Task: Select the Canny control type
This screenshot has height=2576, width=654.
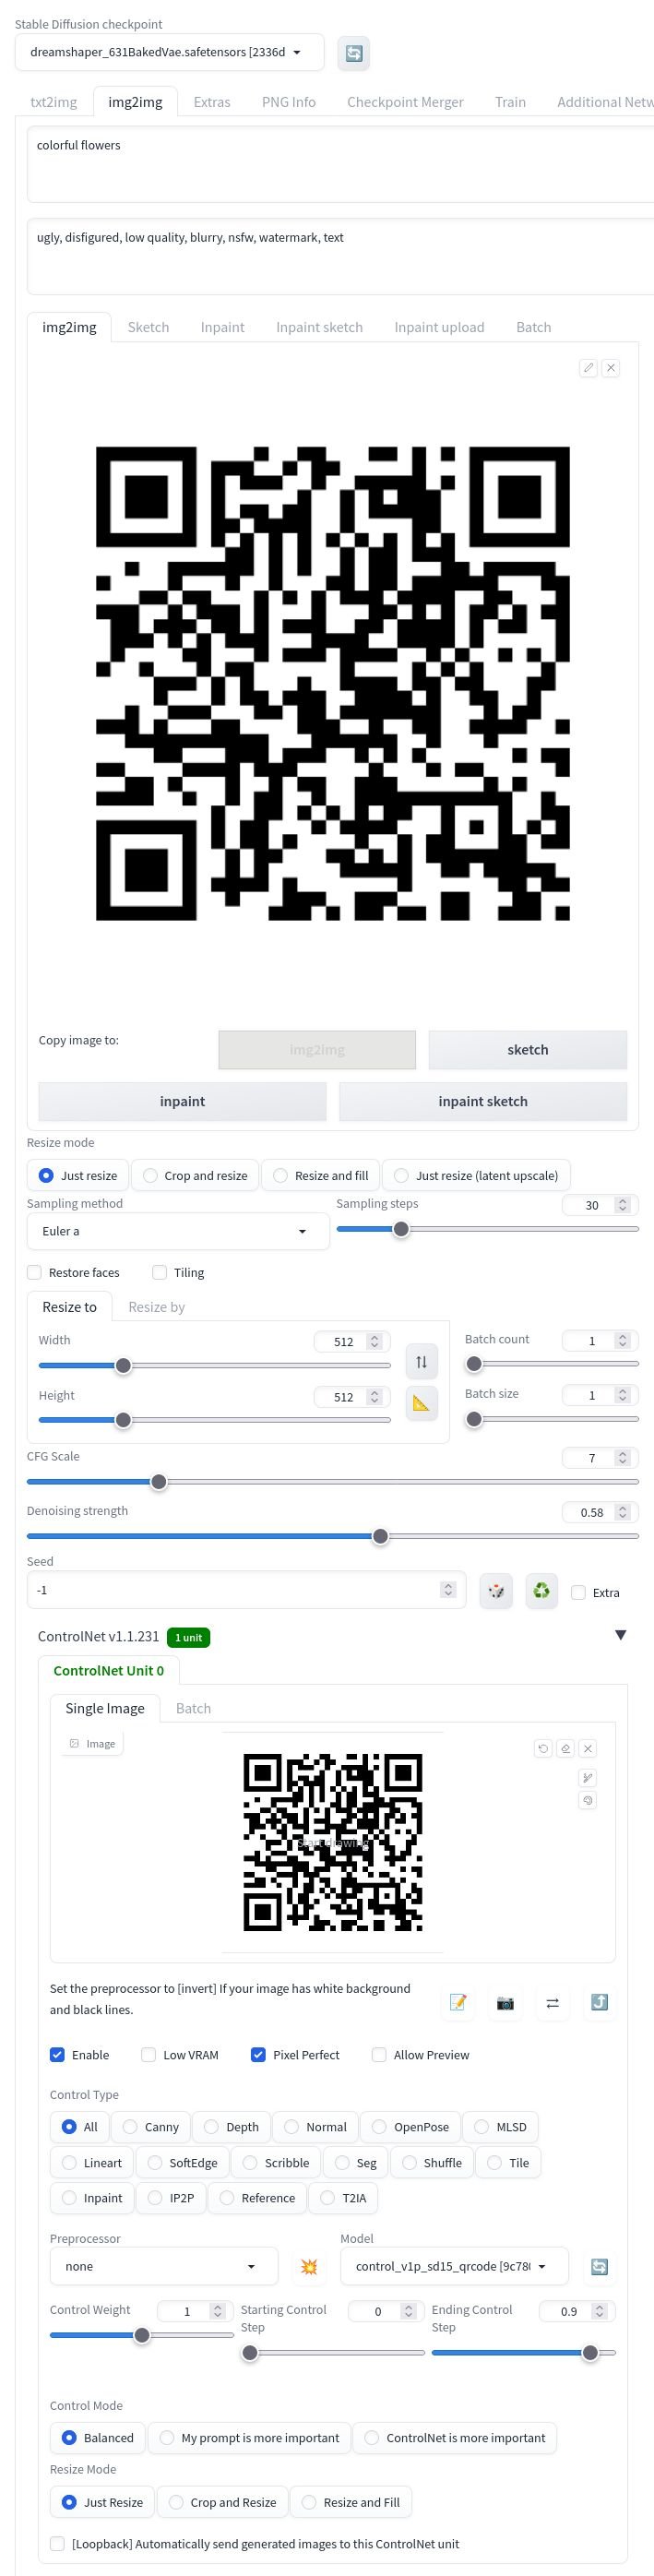Action: tap(150, 2127)
